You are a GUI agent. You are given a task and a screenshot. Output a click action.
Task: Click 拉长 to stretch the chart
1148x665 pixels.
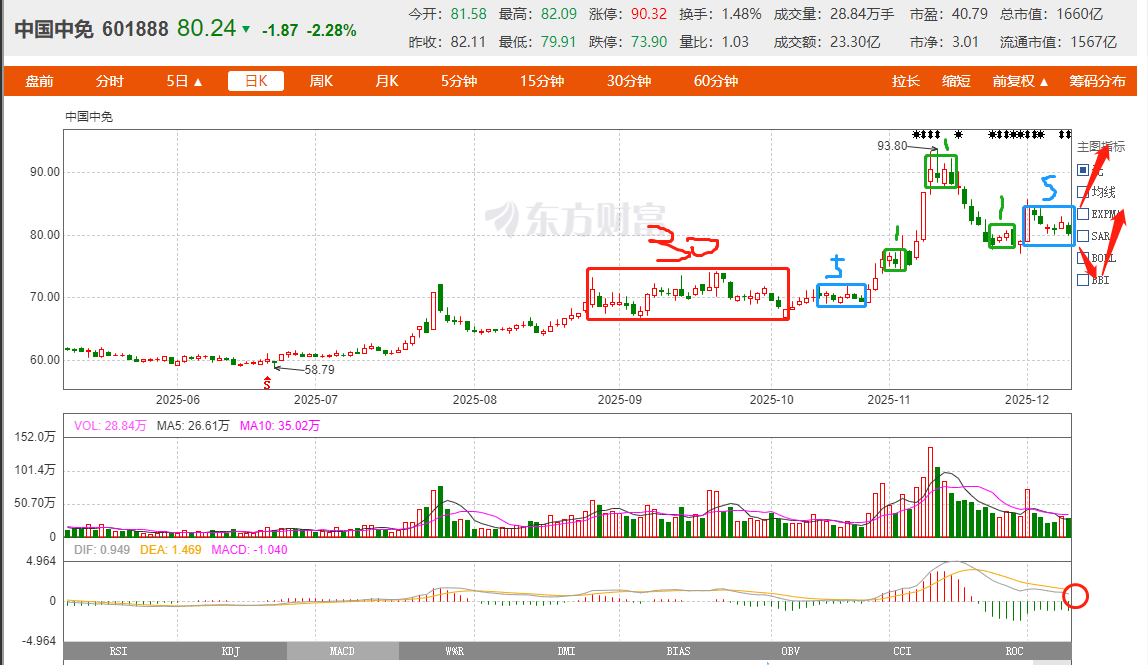coord(906,81)
